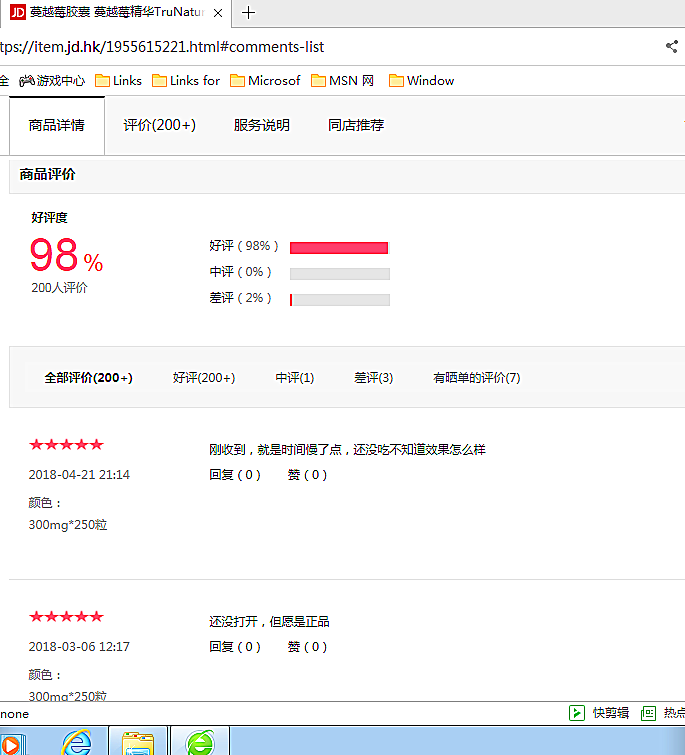This screenshot has height=755, width=685.
Task: Close the JD product browser tab
Action: click(218, 13)
